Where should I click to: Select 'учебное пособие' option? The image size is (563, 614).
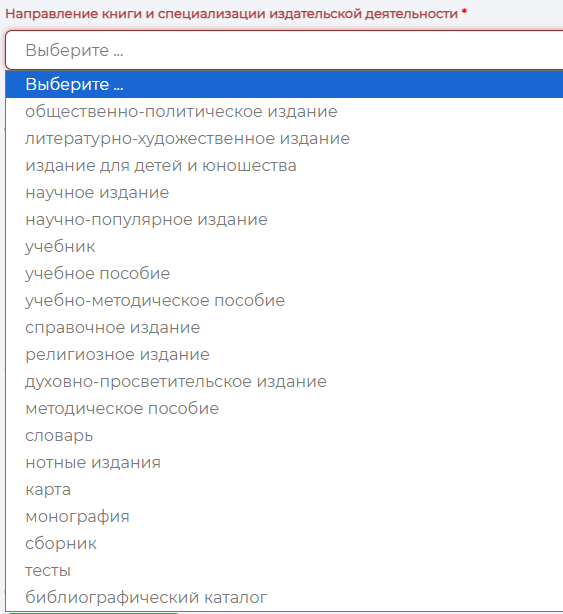pos(284,274)
